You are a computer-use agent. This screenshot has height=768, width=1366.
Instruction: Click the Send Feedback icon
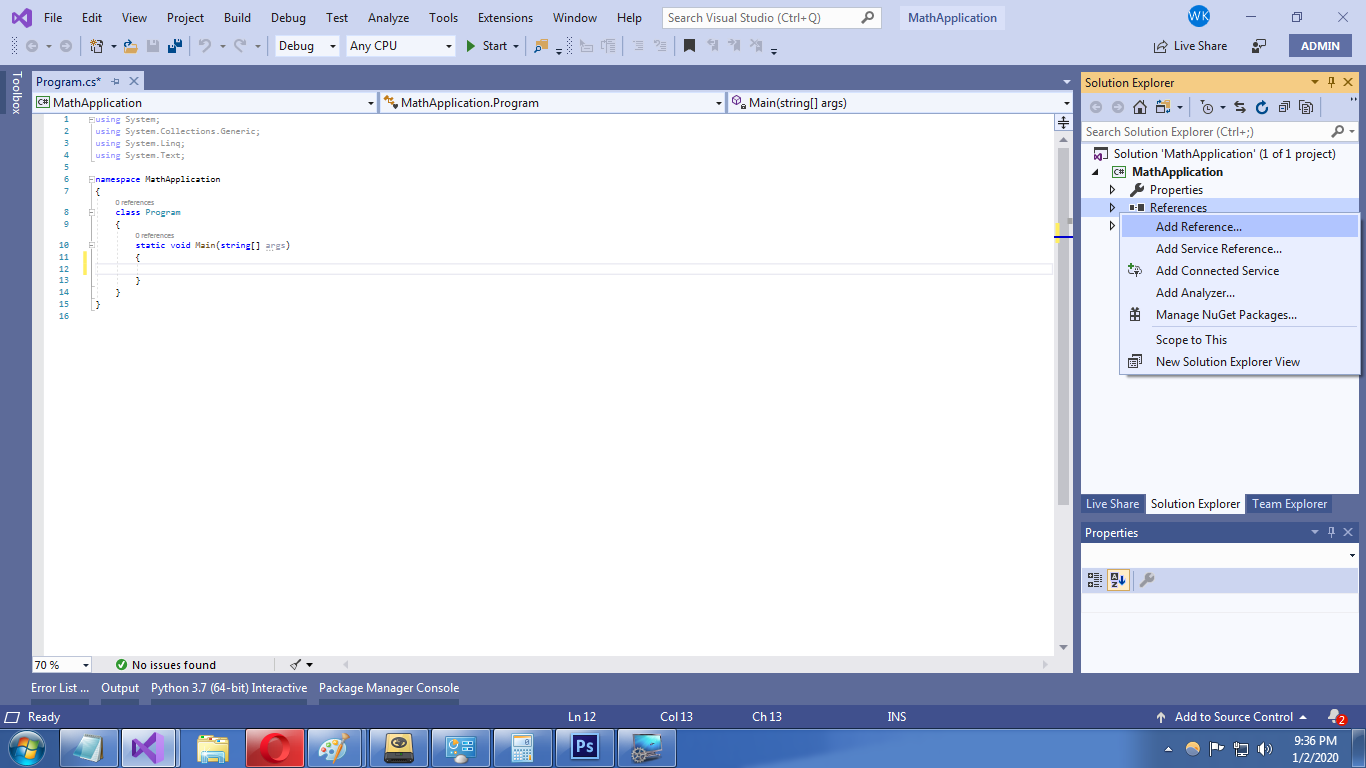click(x=1259, y=46)
